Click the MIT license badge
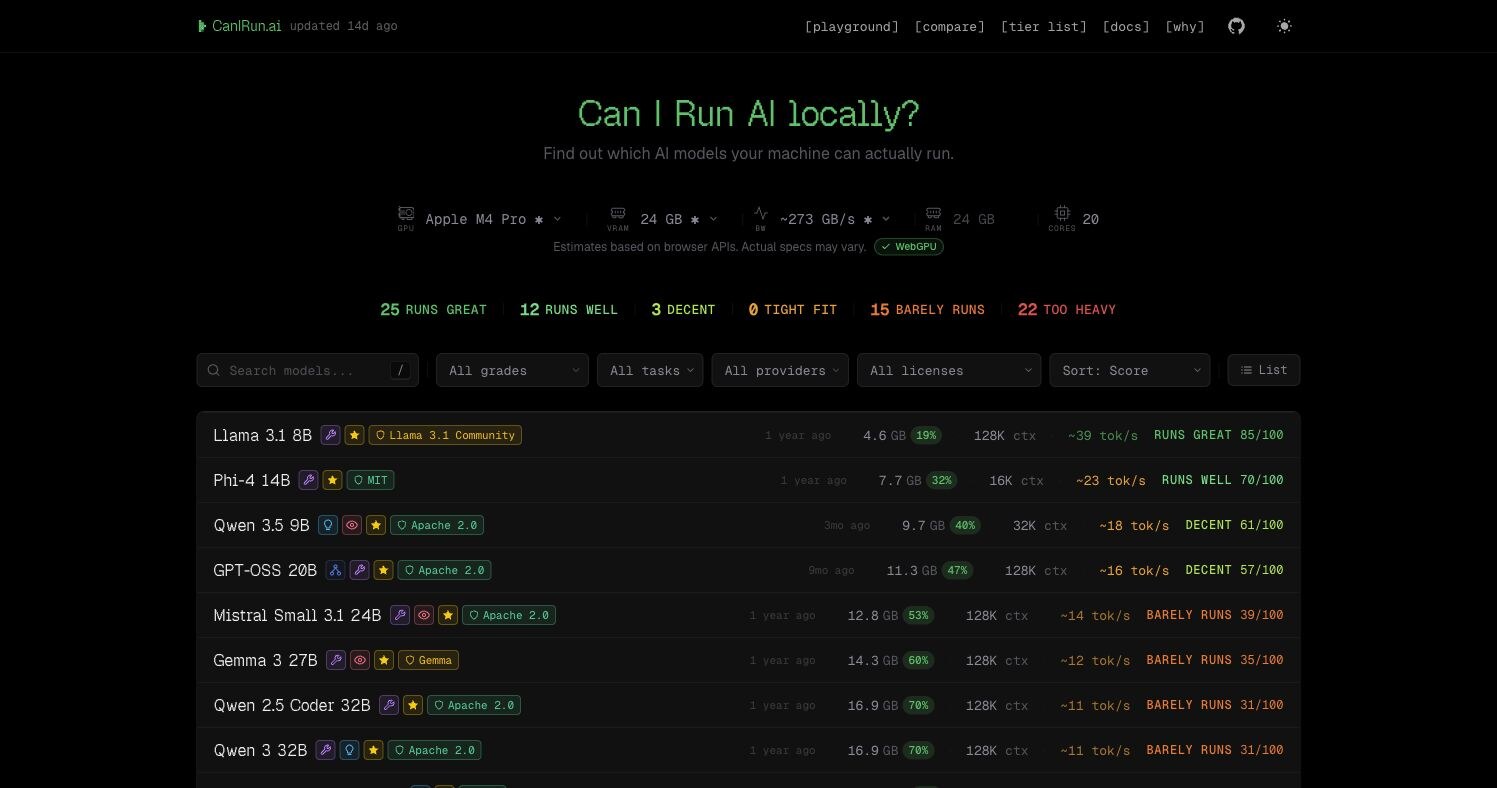 coord(370,480)
